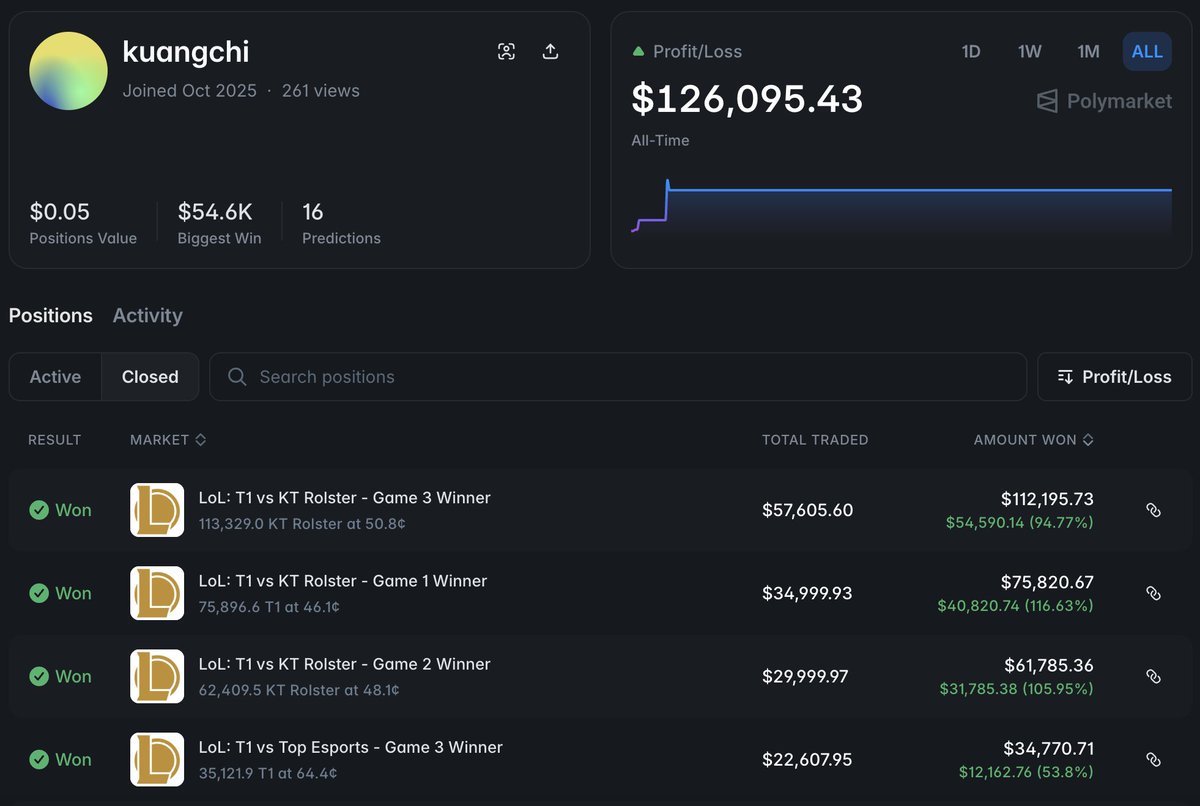Copy link for Game 1 Winner position

point(1153,593)
